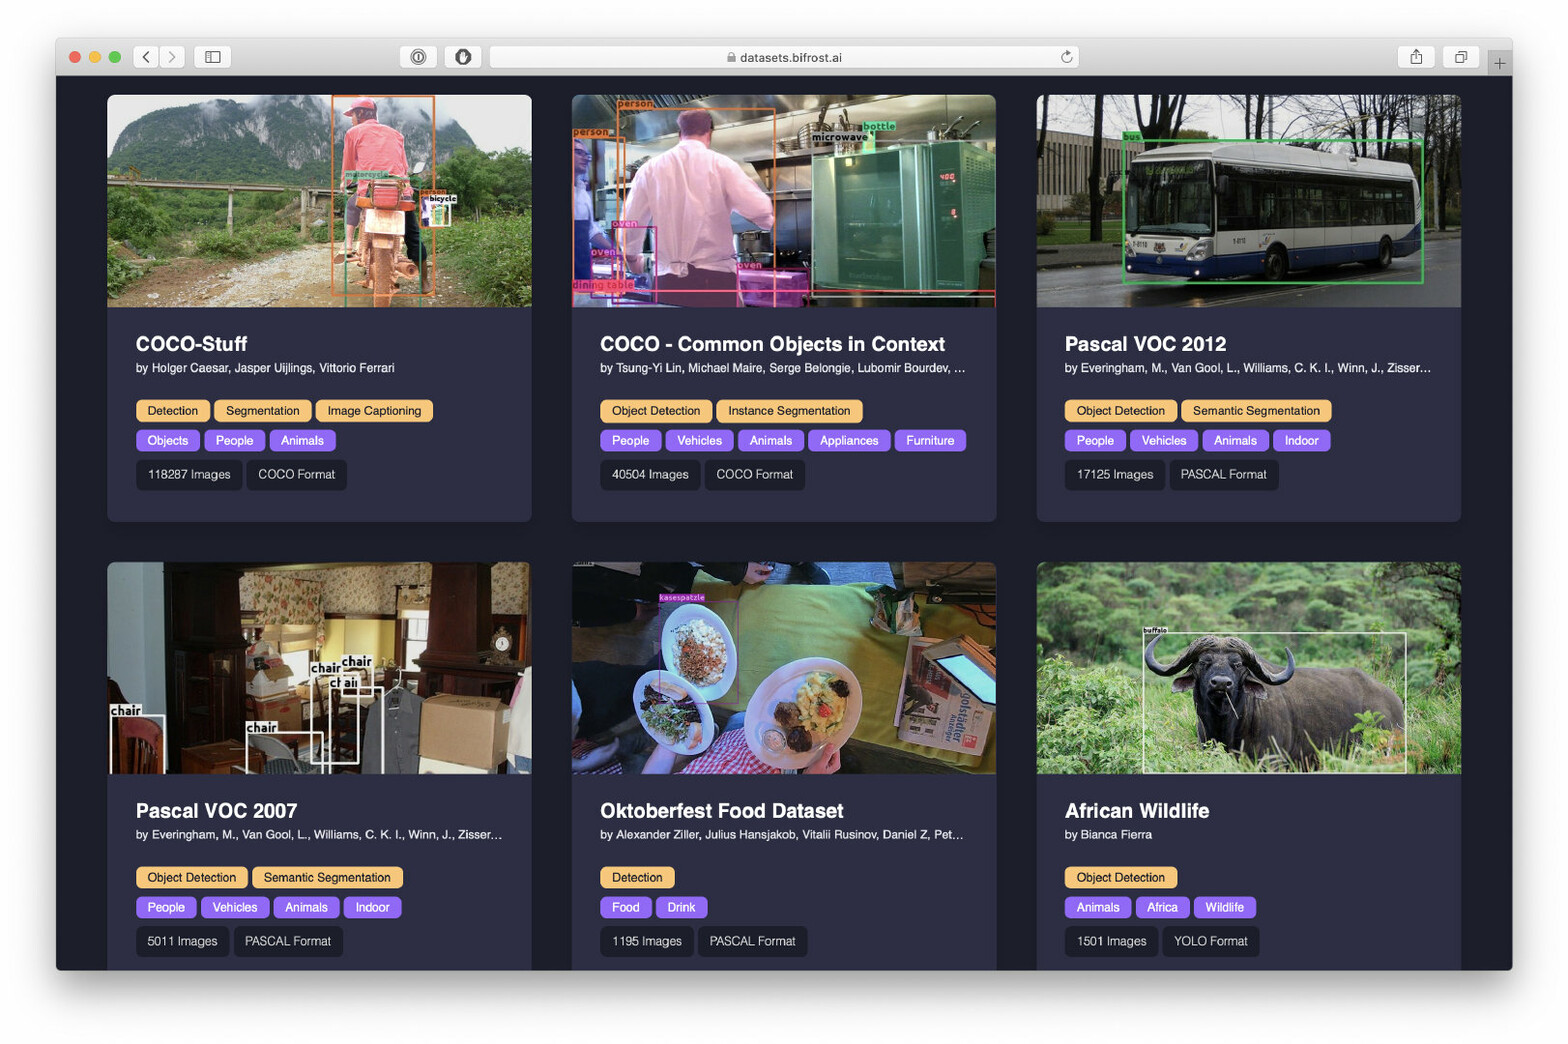Select the Image Captioning tag on COCO-Stuff
1568x1044 pixels.
(374, 411)
